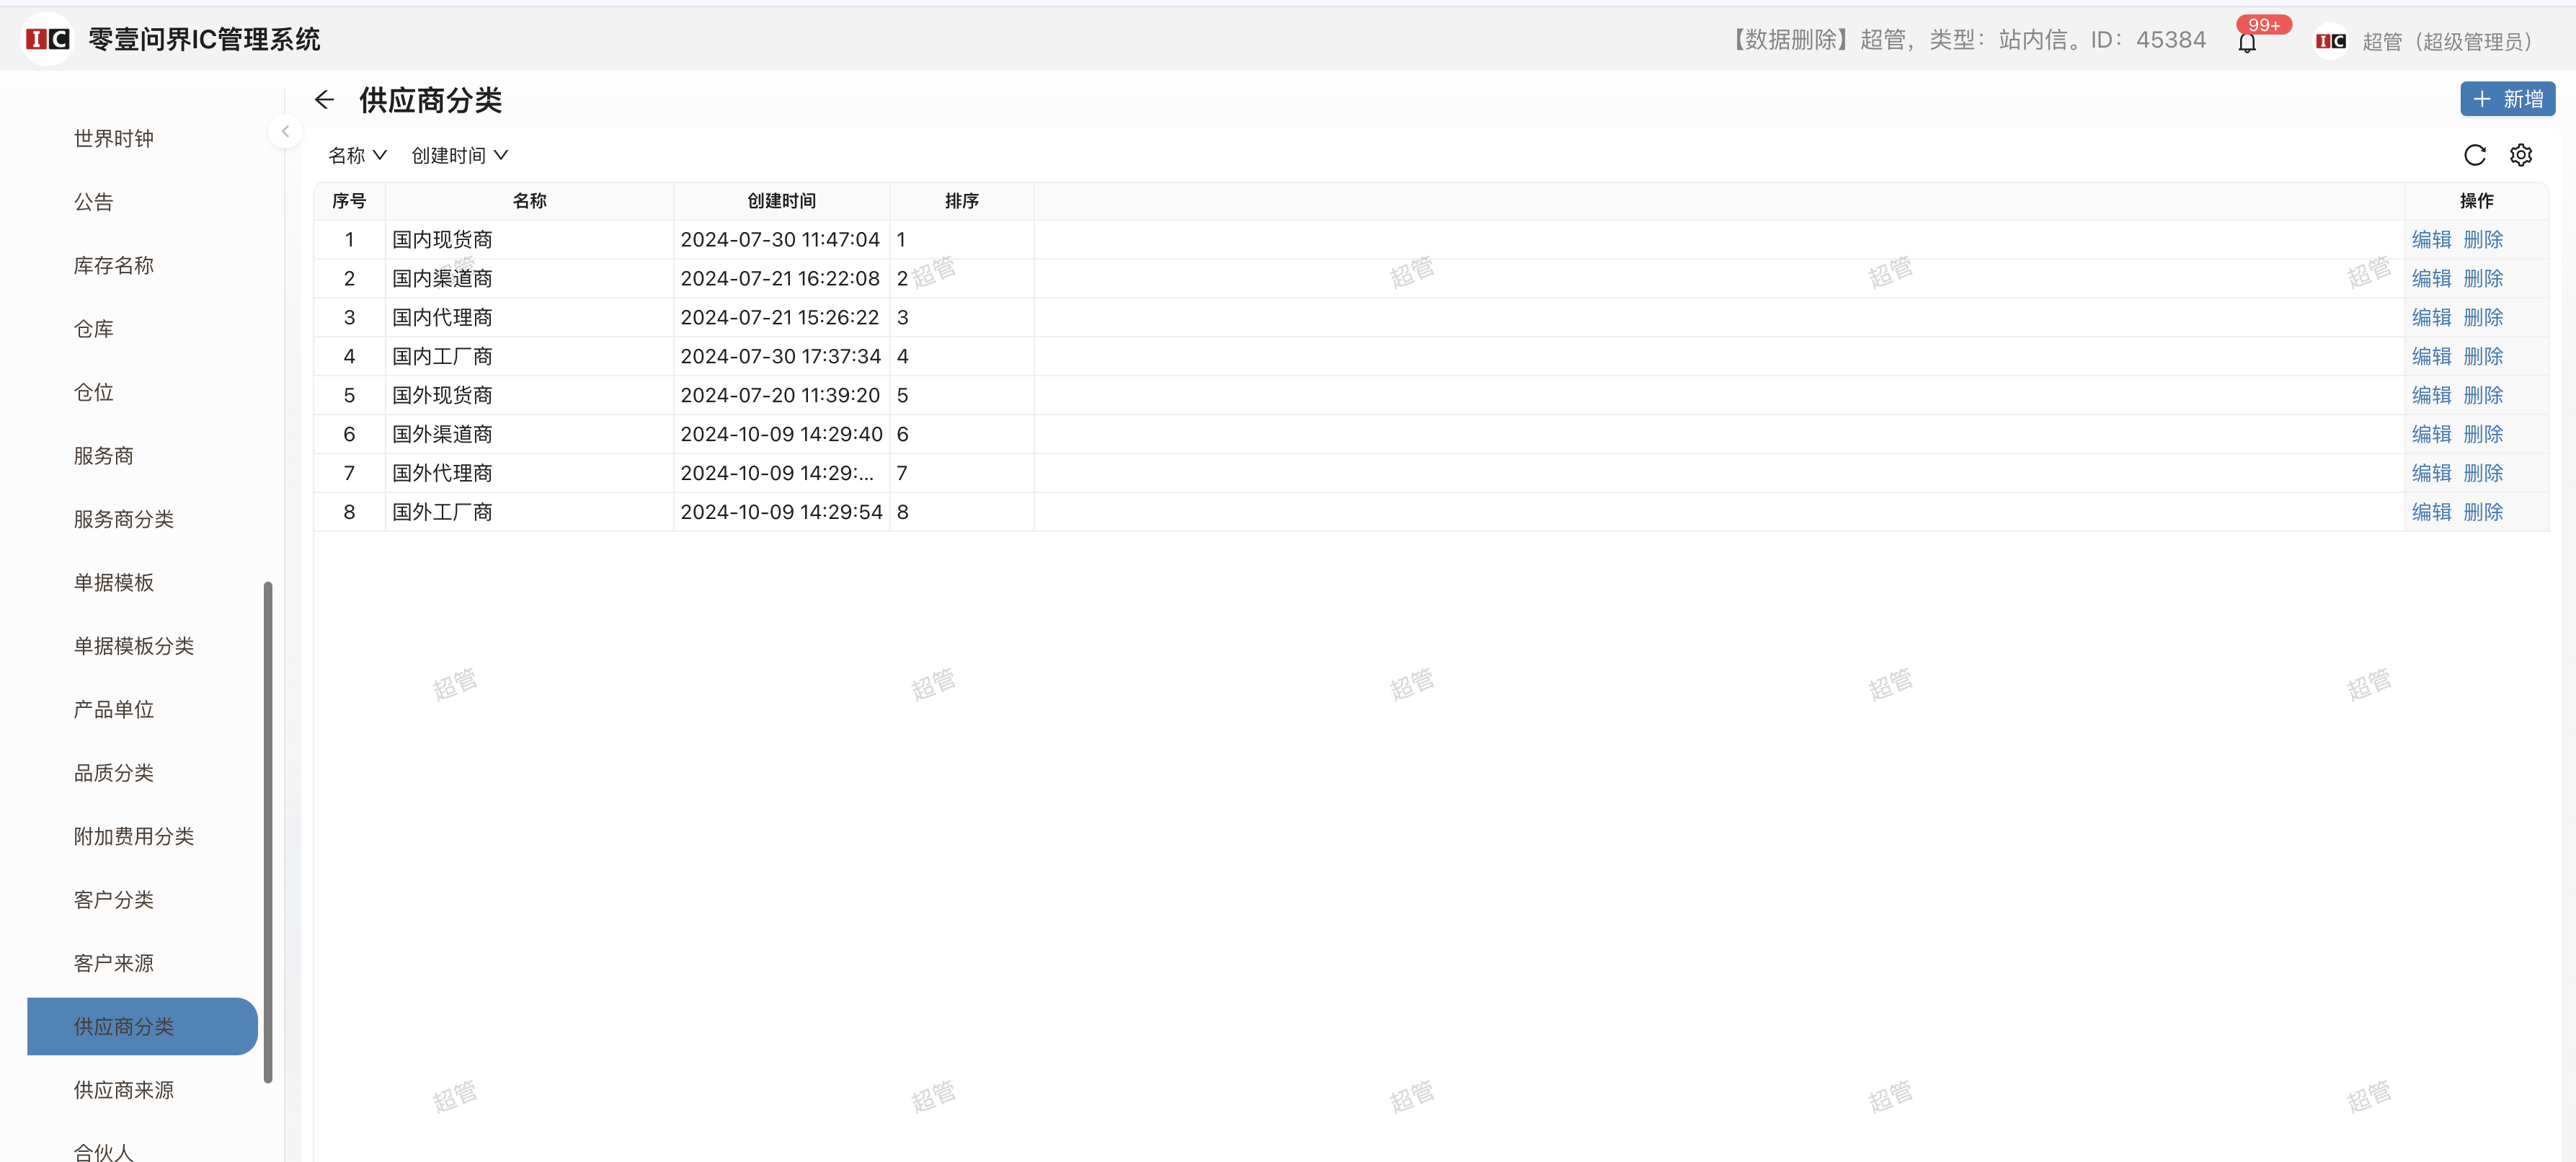Edit the 国内现货商 row
The height and width of the screenshot is (1162, 2576).
(x=2431, y=240)
